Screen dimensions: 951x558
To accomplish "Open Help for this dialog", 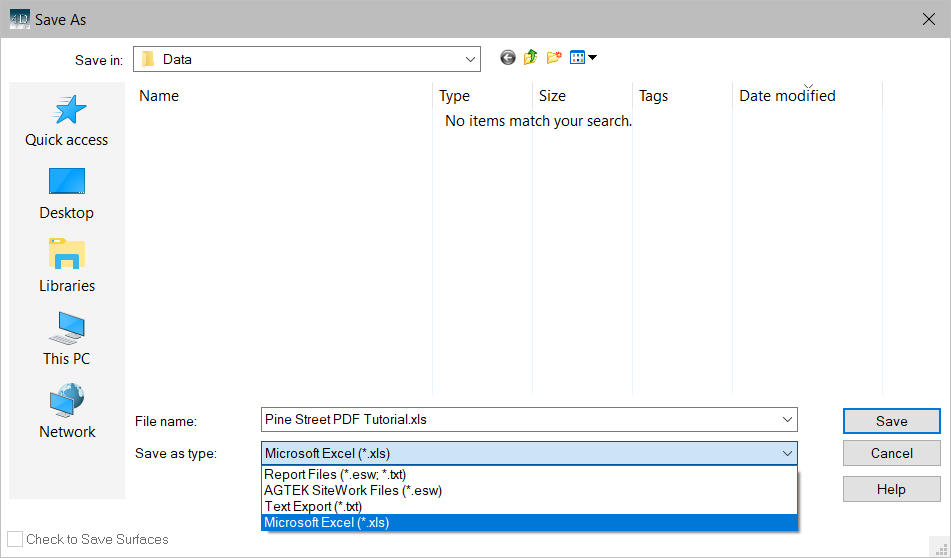I will pyautogui.click(x=891, y=489).
